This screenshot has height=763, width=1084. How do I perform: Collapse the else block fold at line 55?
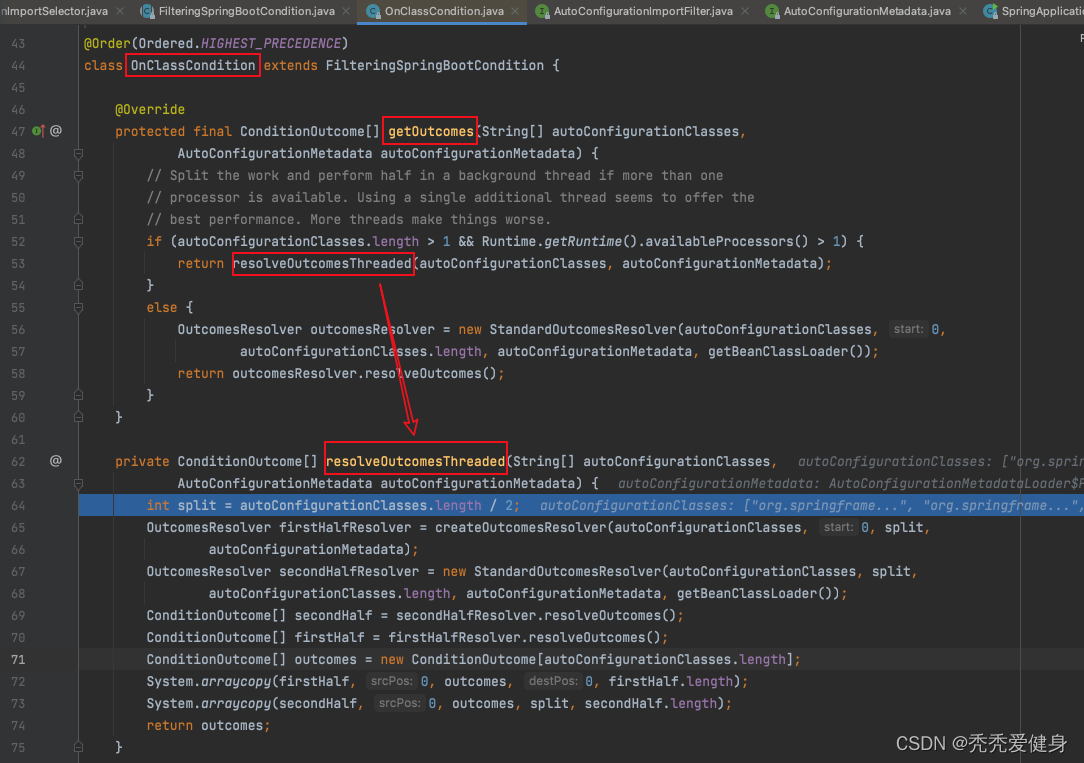(78, 307)
